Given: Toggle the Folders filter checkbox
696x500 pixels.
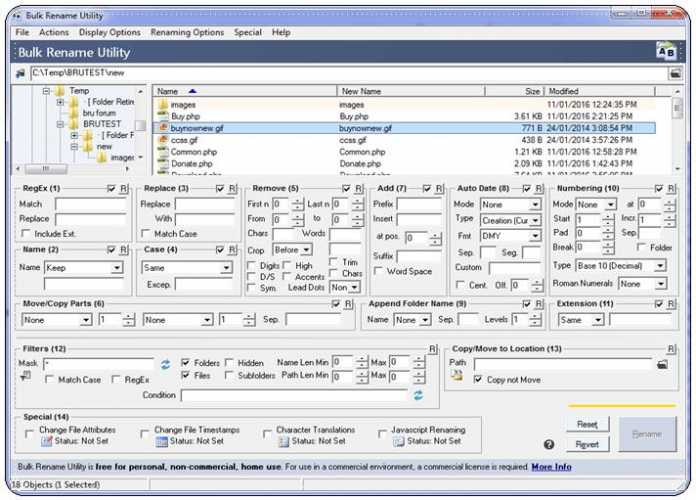Looking at the screenshot, I should (x=186, y=363).
